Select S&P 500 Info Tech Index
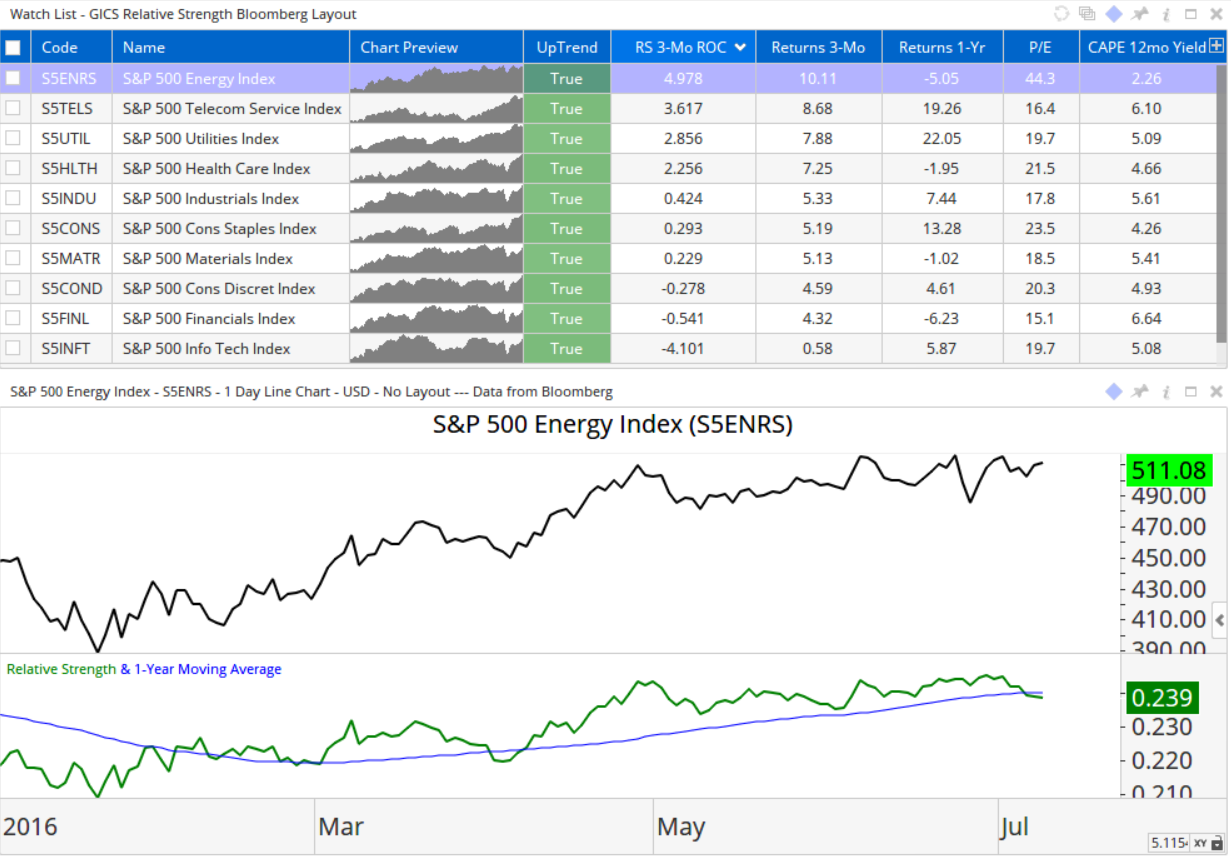The image size is (1231, 860). (x=207, y=348)
